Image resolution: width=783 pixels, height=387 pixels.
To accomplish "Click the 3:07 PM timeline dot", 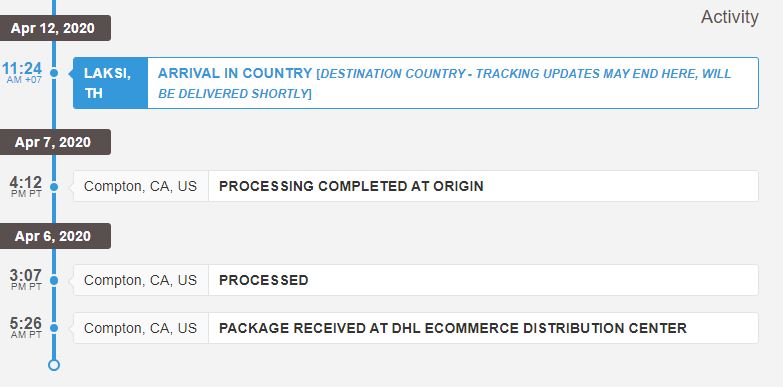I will click(x=54, y=281).
